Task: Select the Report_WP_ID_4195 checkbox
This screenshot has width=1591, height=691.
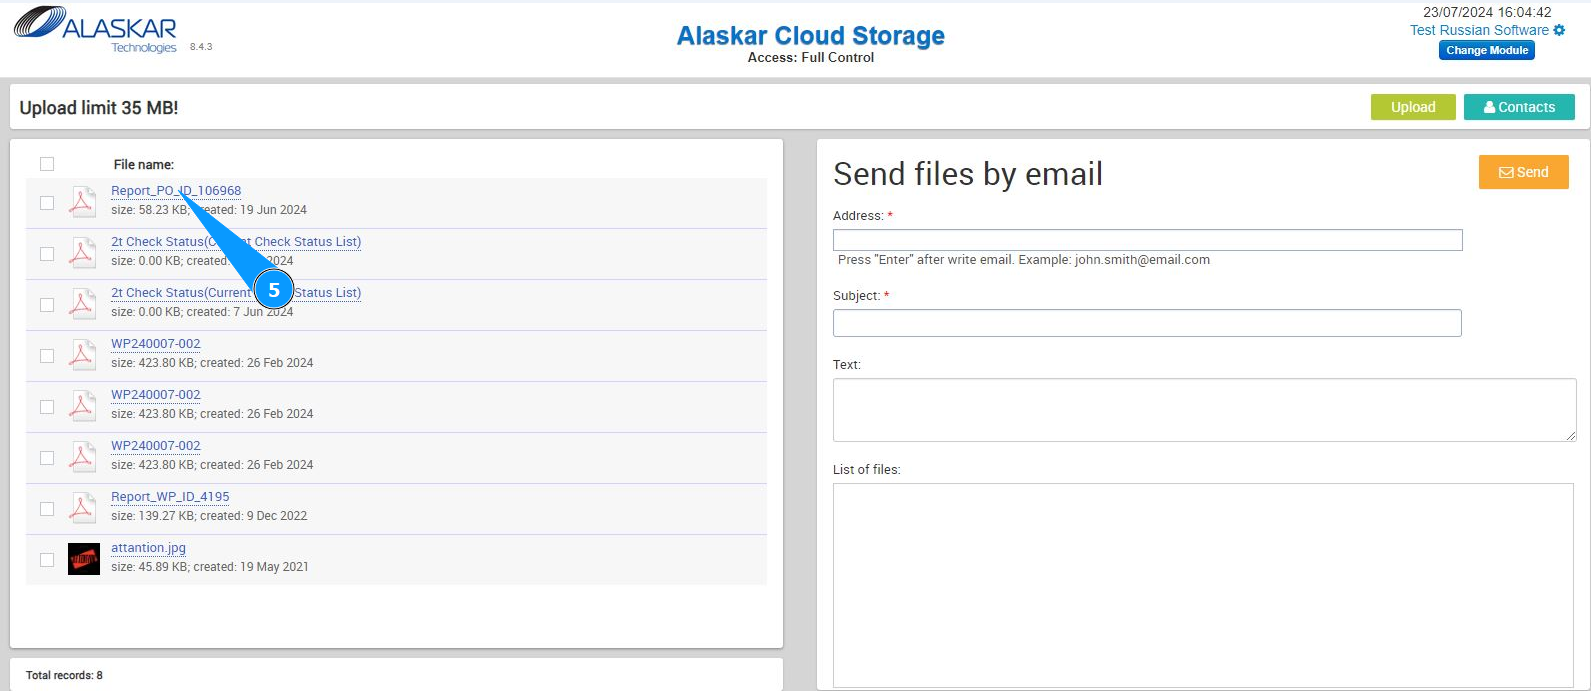Action: [x=47, y=509]
